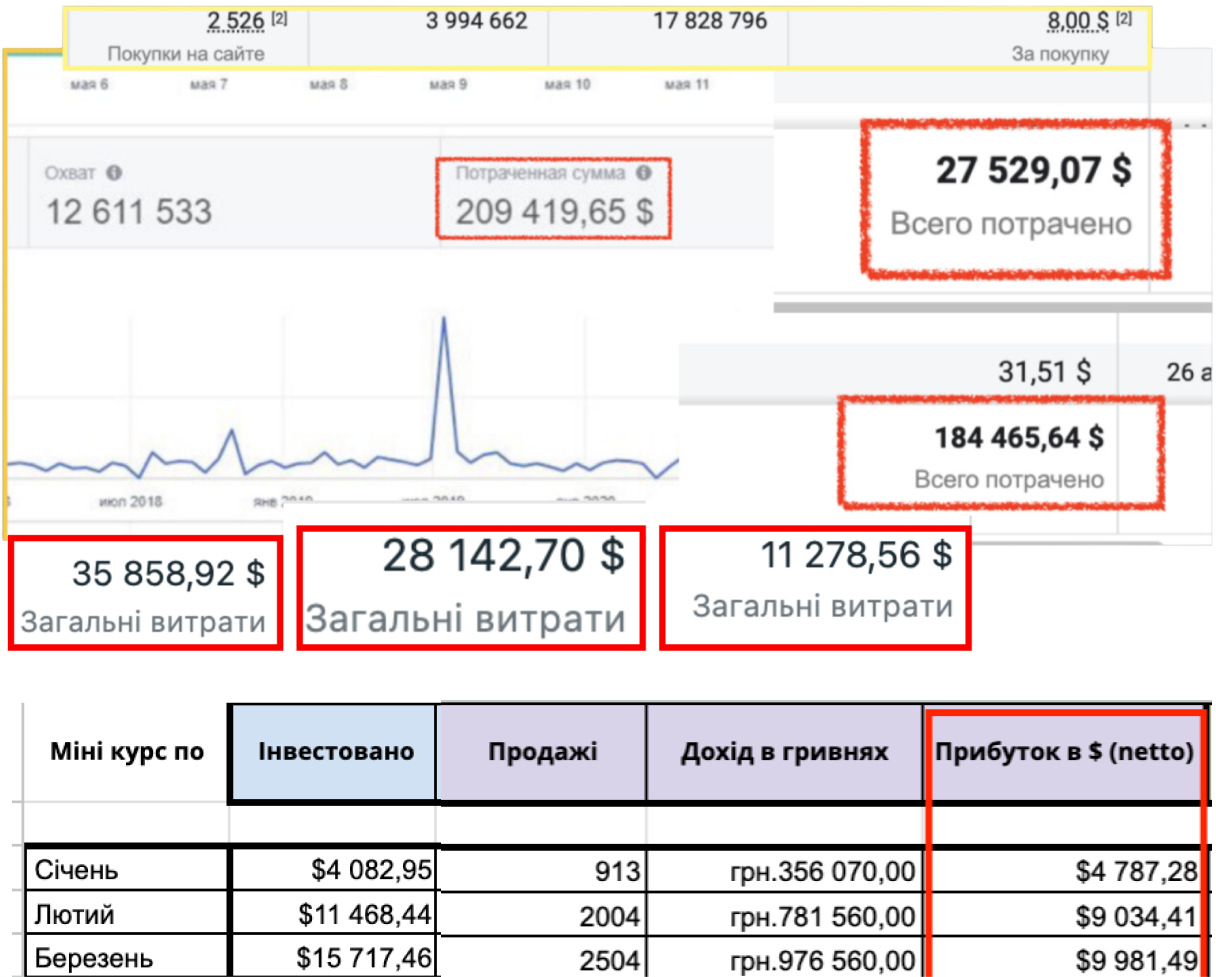This screenshot has height=977, width=1216.
Task: Select the Дохід в гривнях column header
Action: 784,752
